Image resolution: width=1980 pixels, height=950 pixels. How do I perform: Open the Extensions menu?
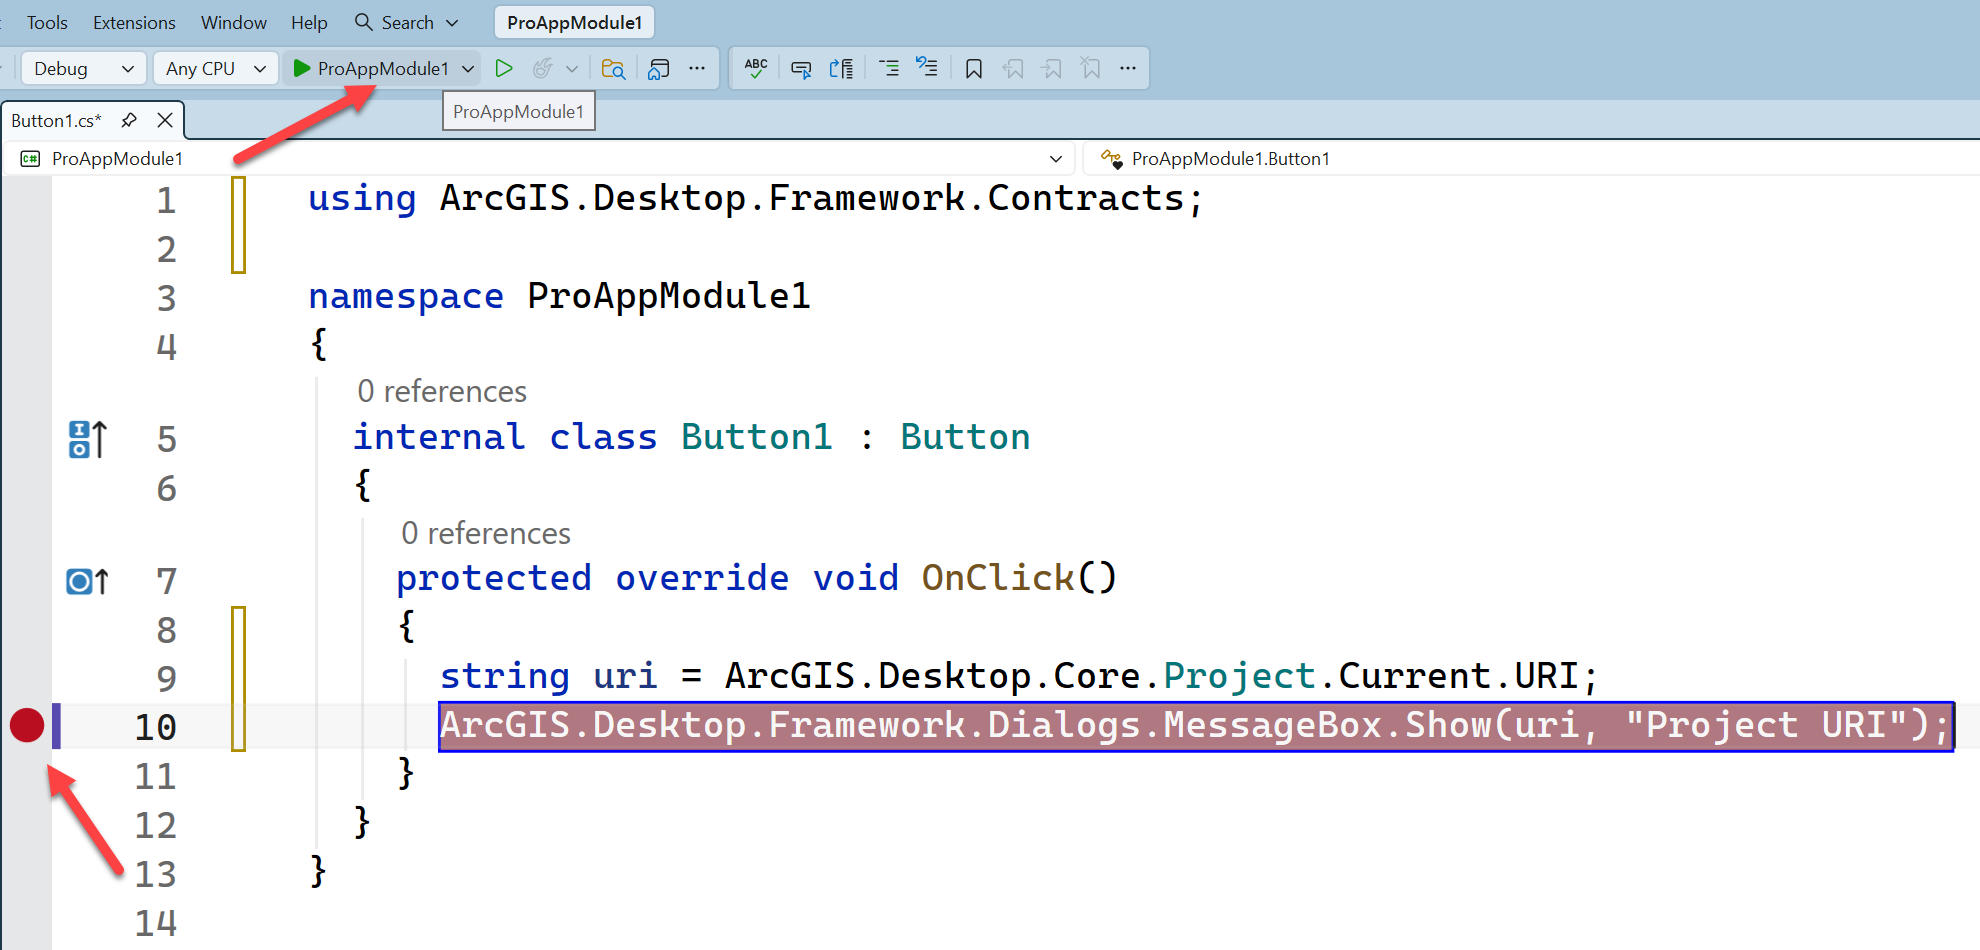click(134, 22)
